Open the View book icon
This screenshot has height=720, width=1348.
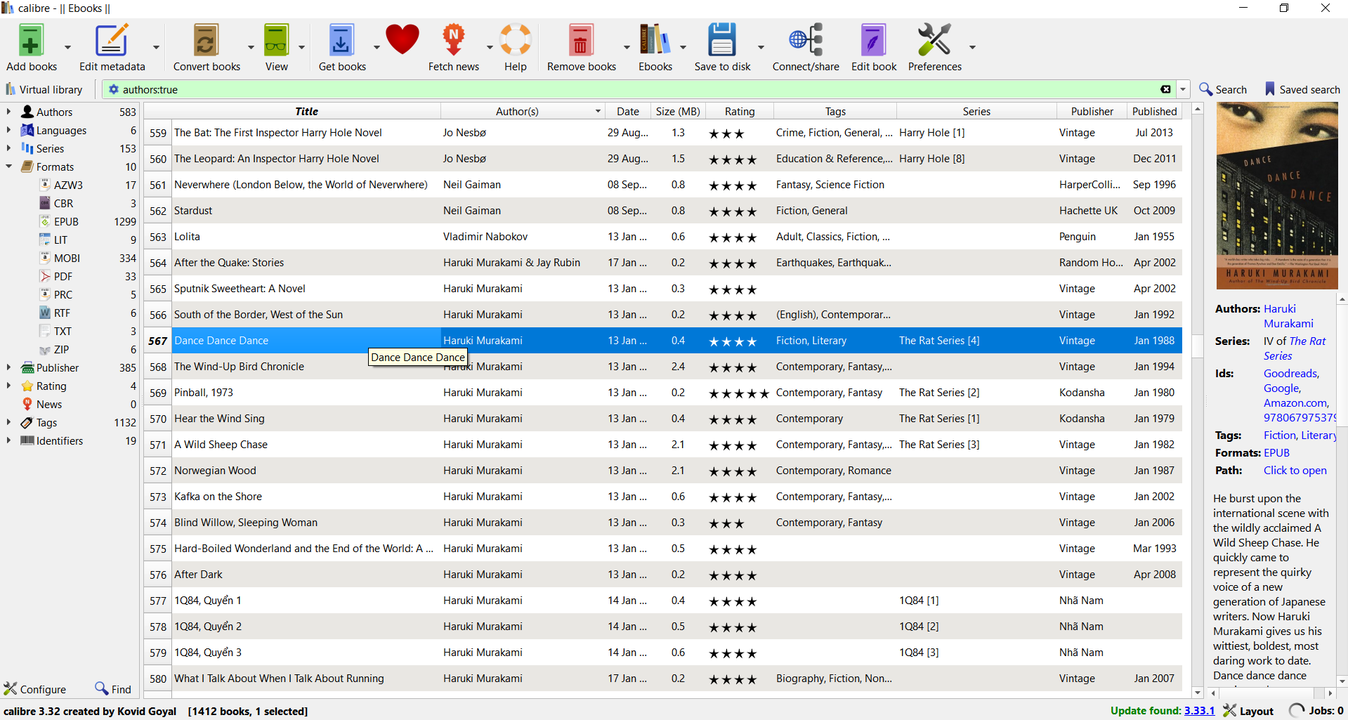pyautogui.click(x=276, y=41)
